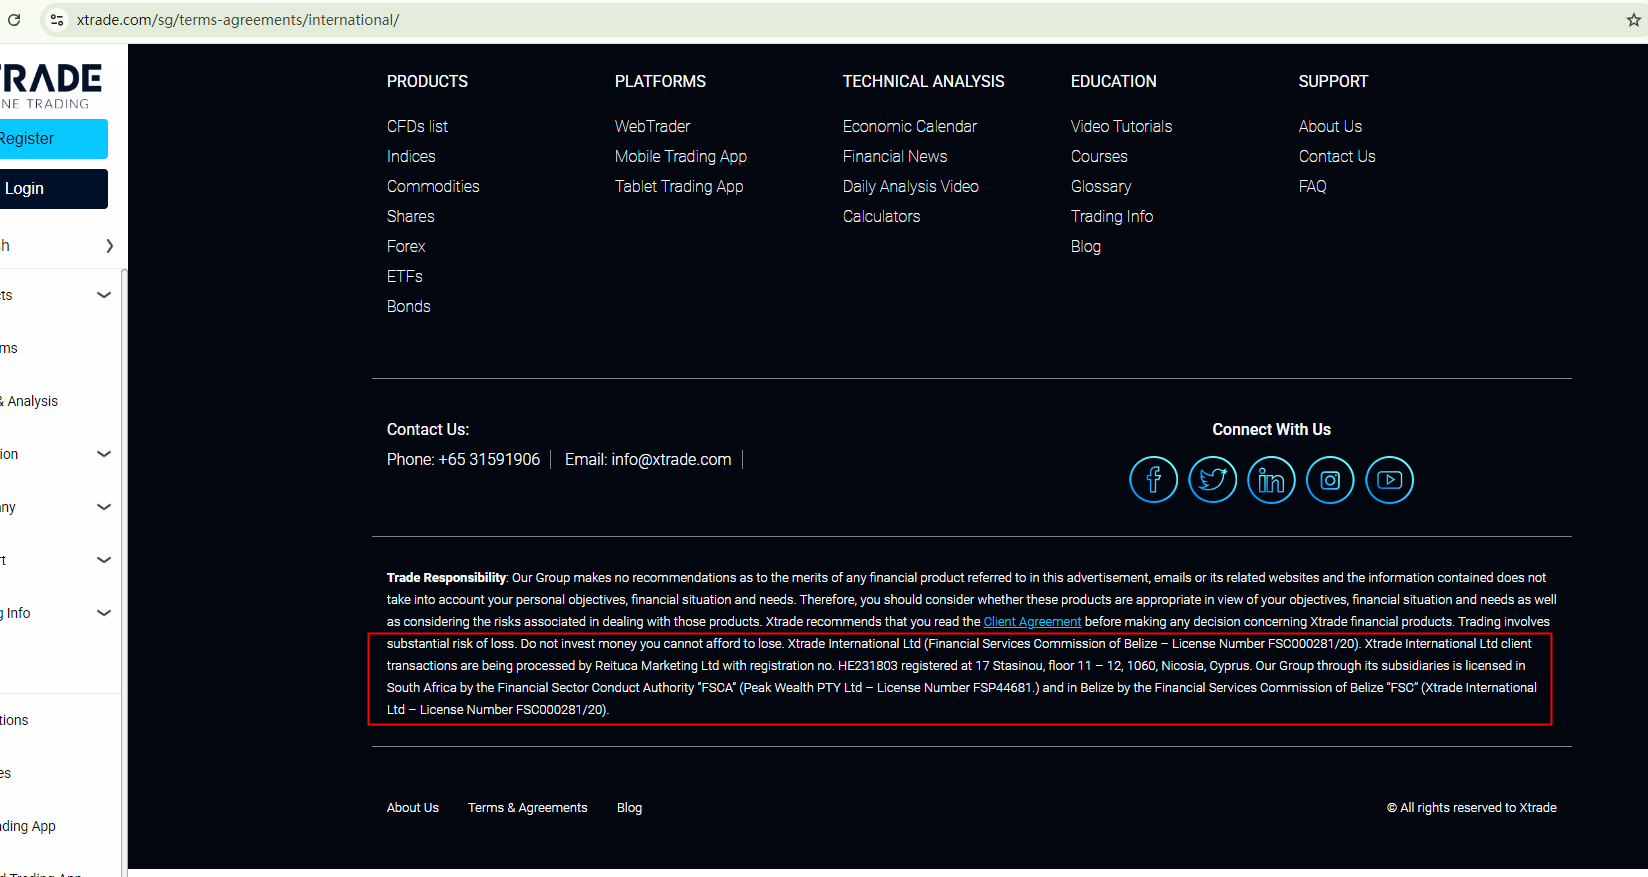Image resolution: width=1648 pixels, height=877 pixels.
Task: View site information icon in address bar
Action: (57, 20)
